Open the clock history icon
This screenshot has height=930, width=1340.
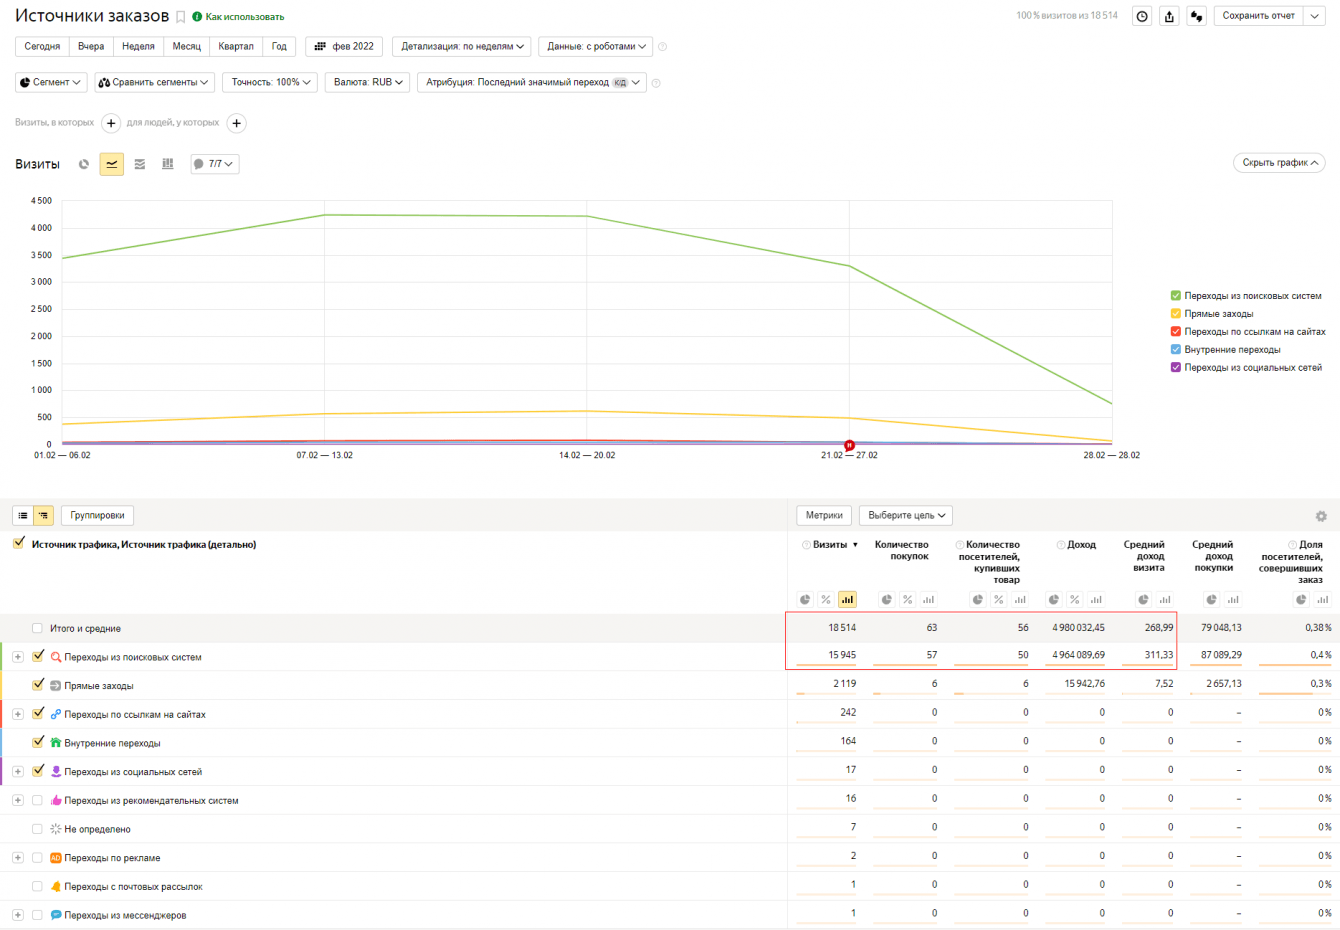1142,16
